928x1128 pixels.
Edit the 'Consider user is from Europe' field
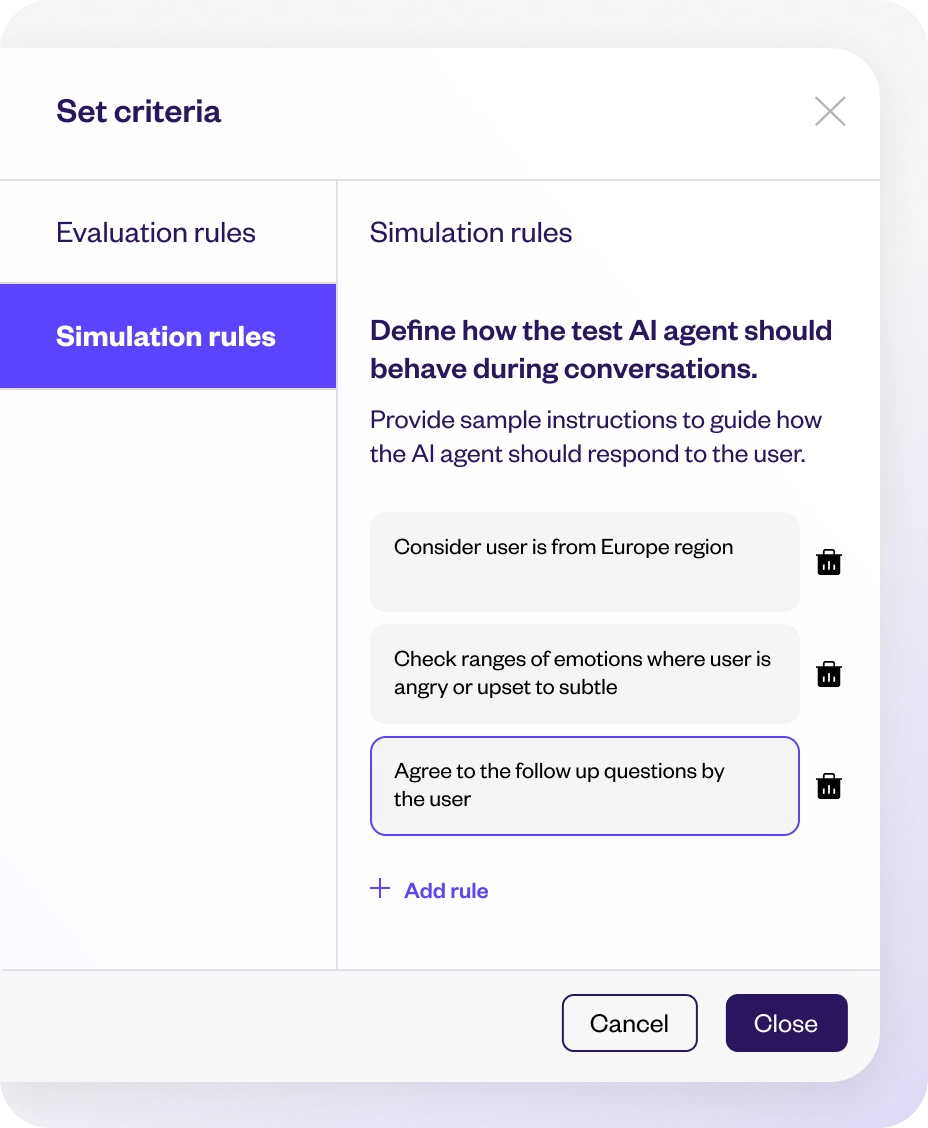585,562
